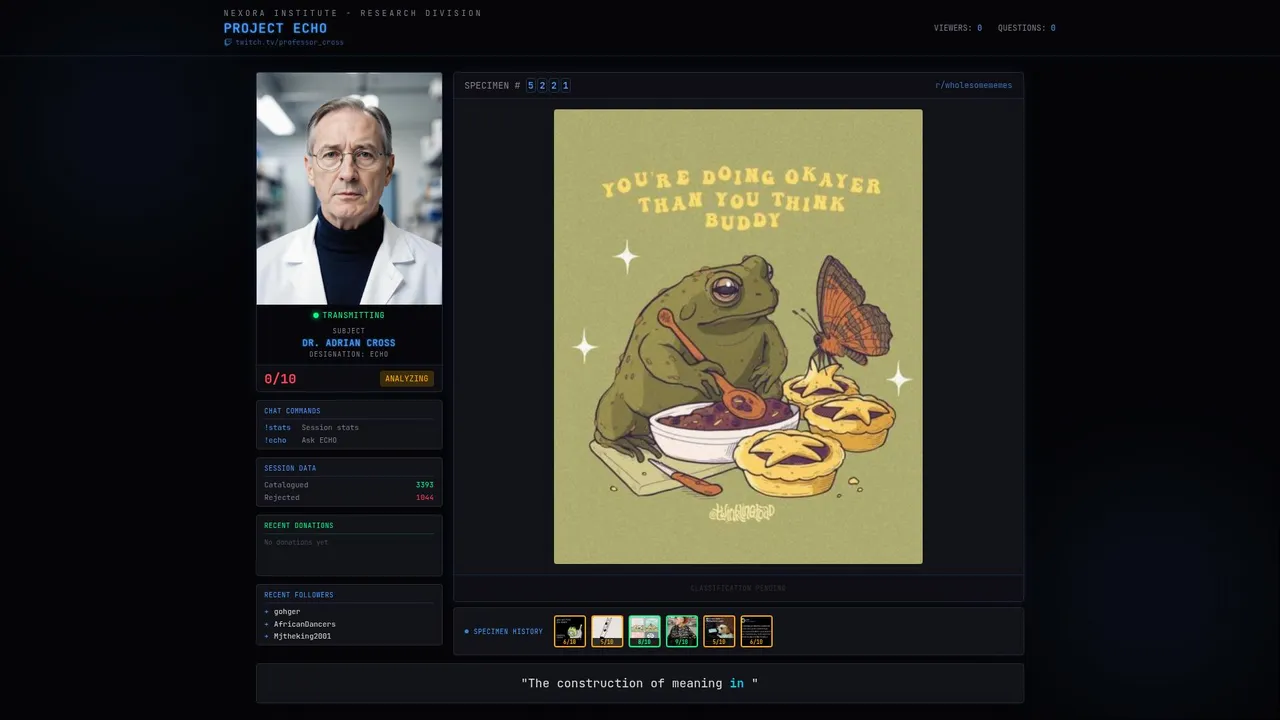Screen dimensions: 1280x720
Task: Open the history thumbnail rated 9/10
Action: pos(682,631)
